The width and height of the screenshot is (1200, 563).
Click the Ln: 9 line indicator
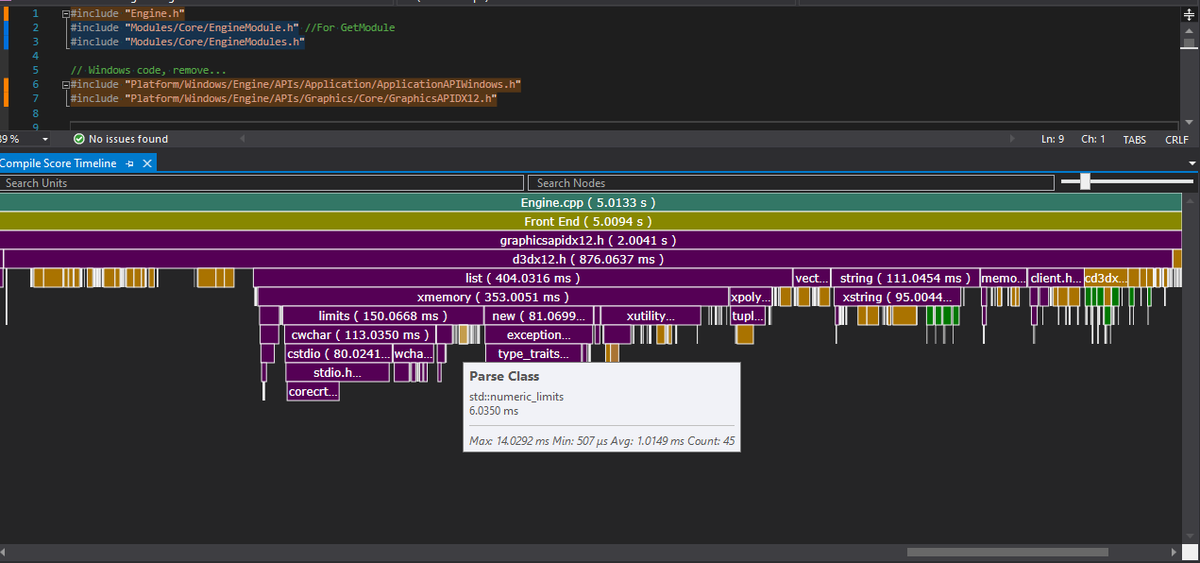[x=1052, y=139]
